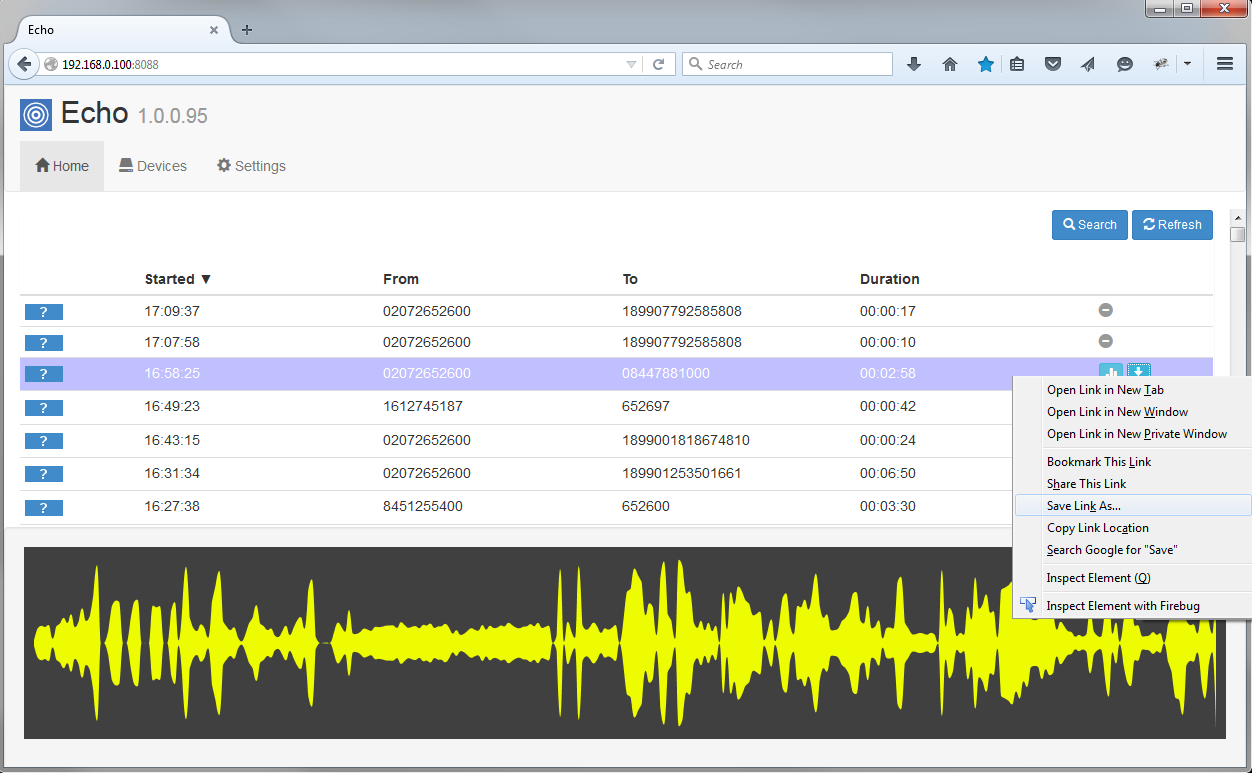The width and height of the screenshot is (1252, 773).
Task: Download recording of the 16:58:25 call
Action: [1139, 373]
